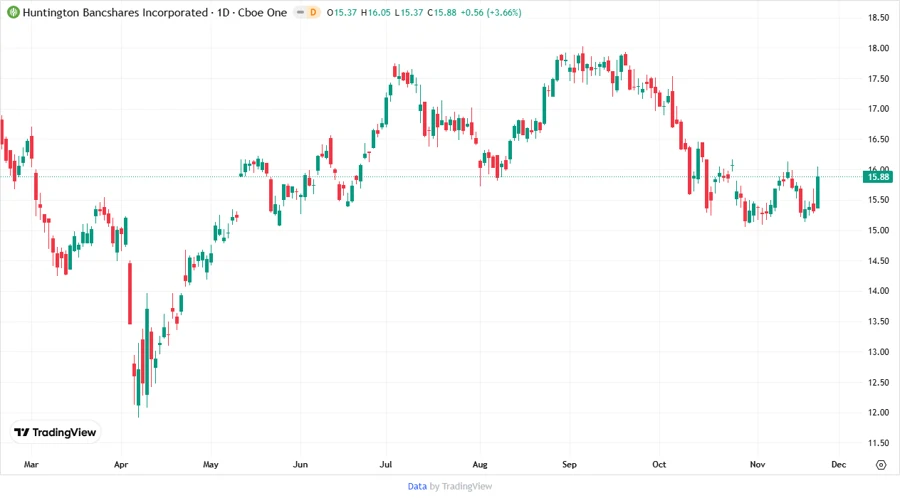Click the 15.50 price axis label
The height and width of the screenshot is (498, 900).
878,200
